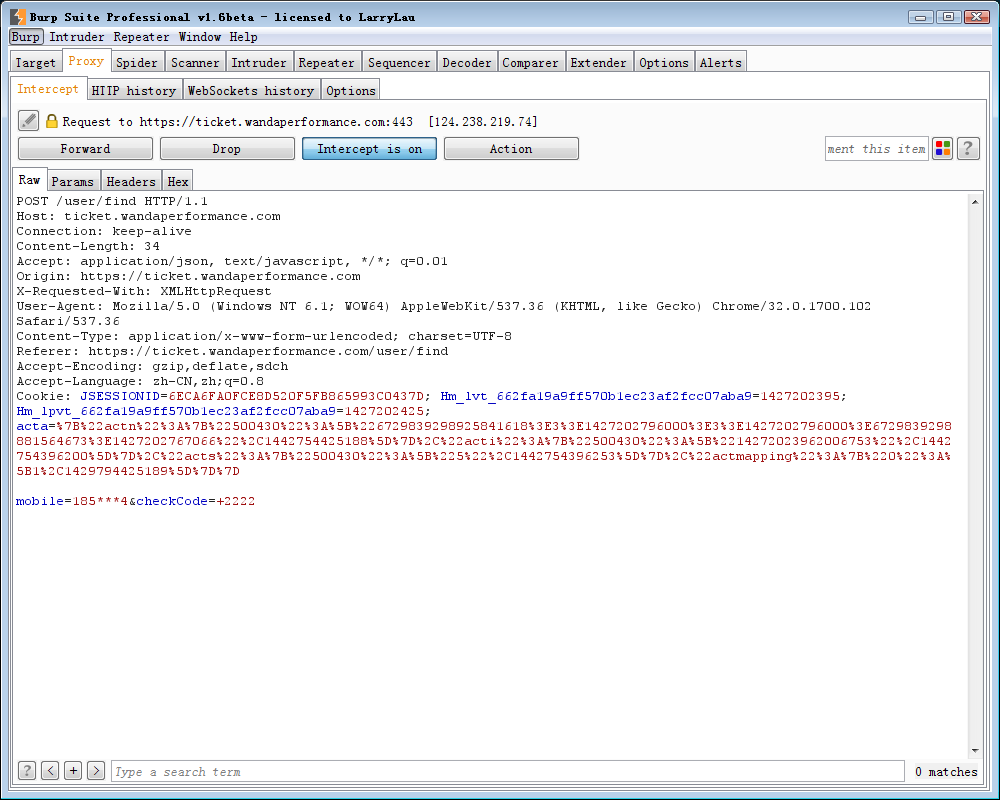Go to next search match arrow
Viewport: 1000px width, 800px height.
[x=96, y=771]
